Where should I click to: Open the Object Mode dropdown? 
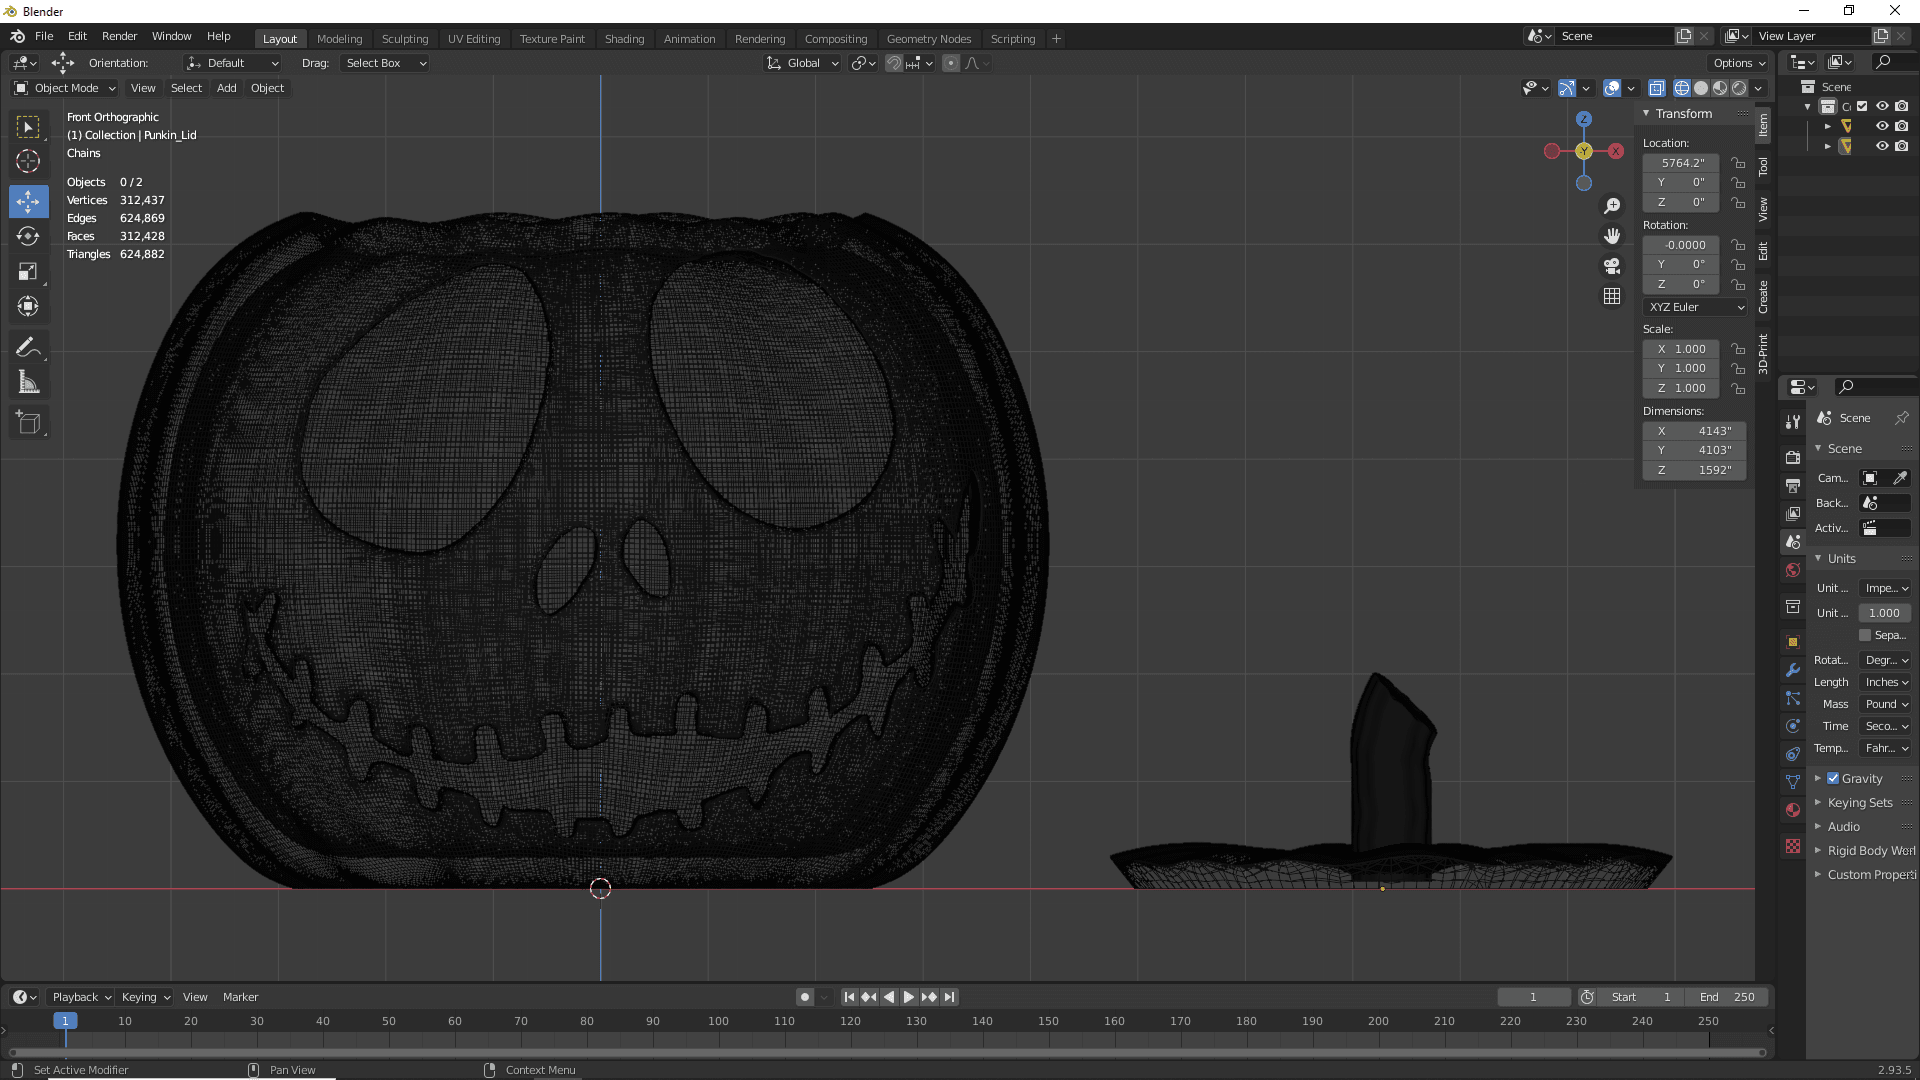(64, 88)
